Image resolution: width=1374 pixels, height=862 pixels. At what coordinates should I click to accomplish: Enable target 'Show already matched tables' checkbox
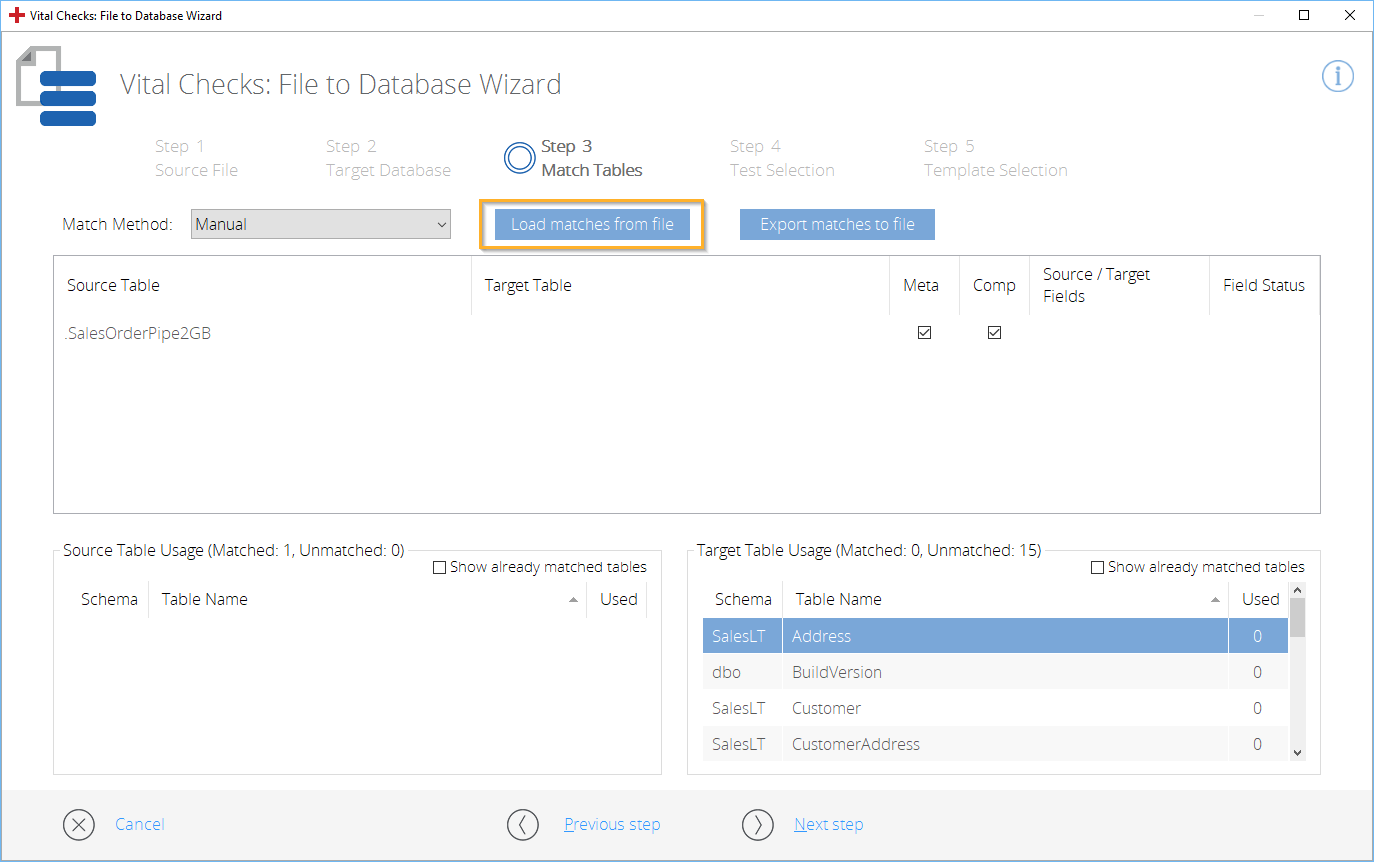[x=1097, y=567]
